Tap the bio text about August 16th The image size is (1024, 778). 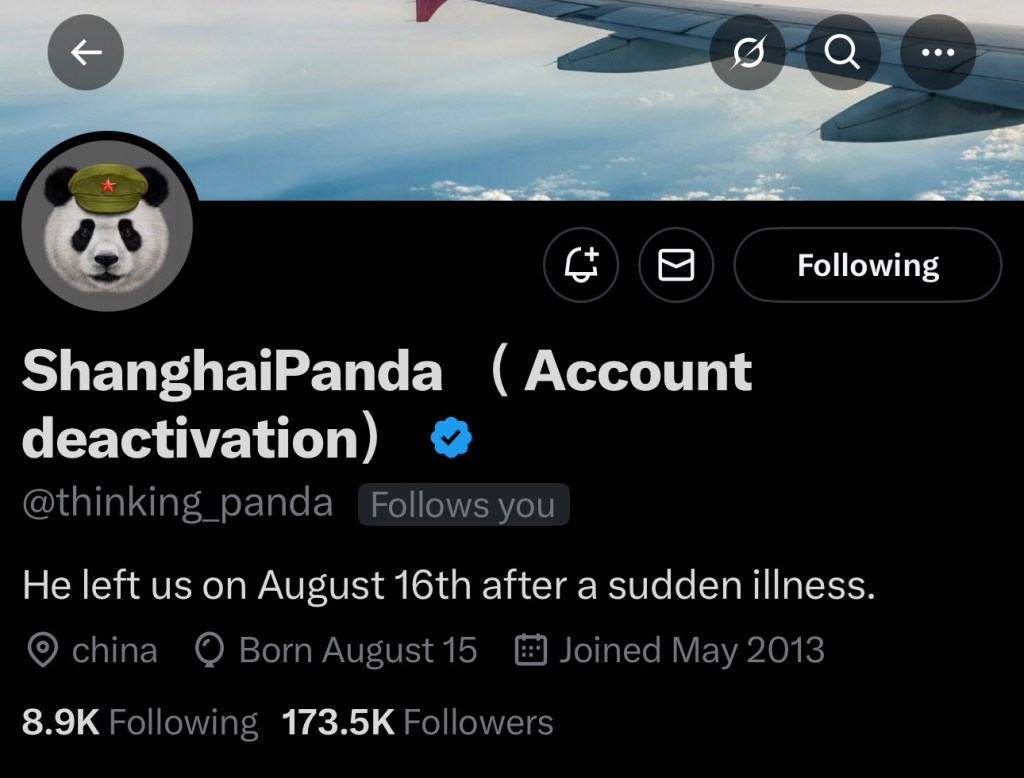[449, 584]
